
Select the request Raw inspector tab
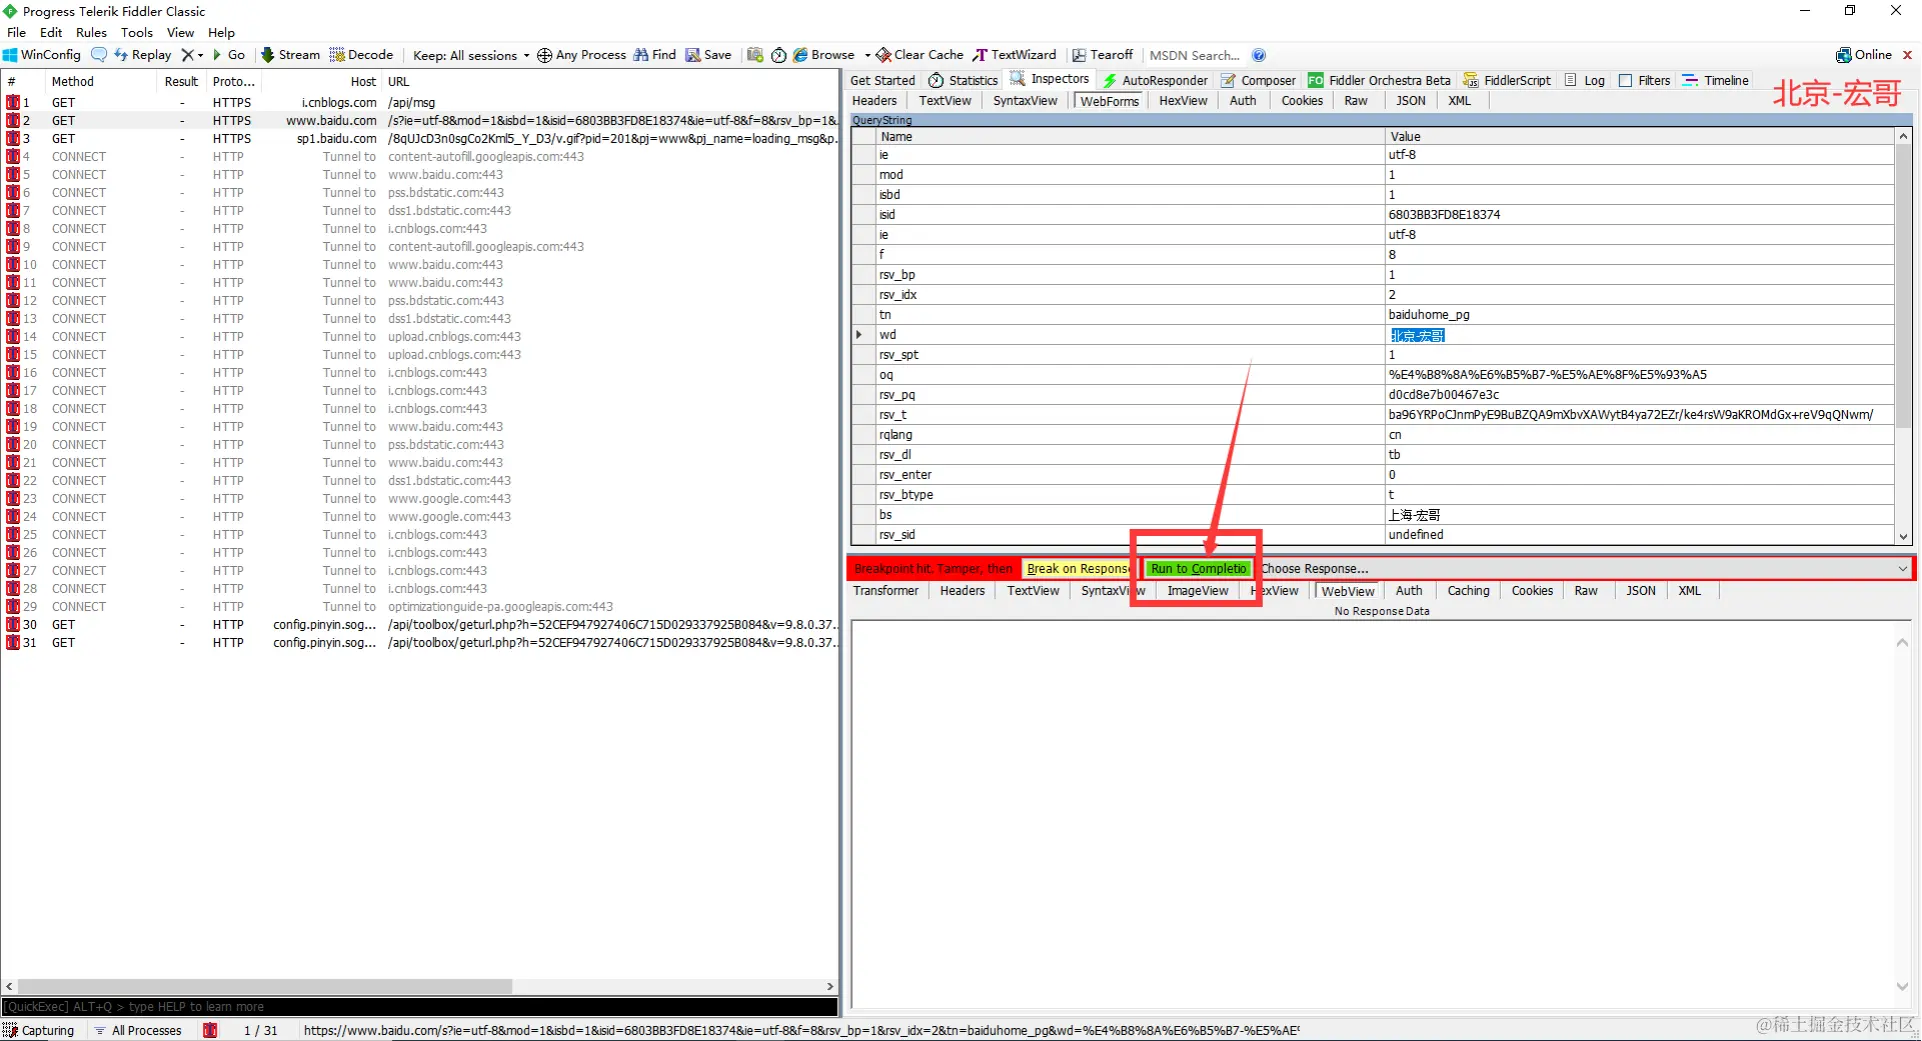1356,100
